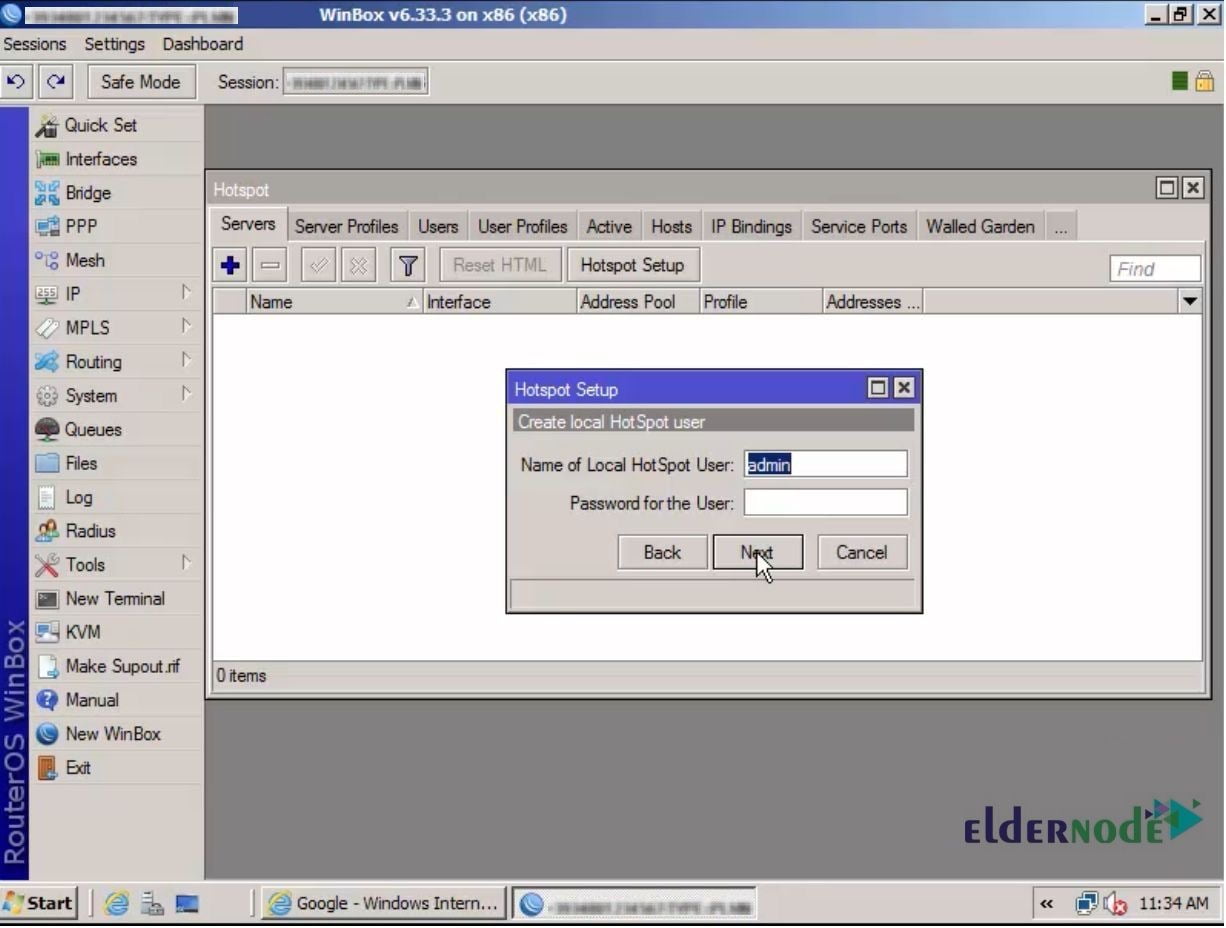The image size is (1226, 928).
Task: Click the add (+) icon in Hotspot toolbar
Action: [x=229, y=264]
